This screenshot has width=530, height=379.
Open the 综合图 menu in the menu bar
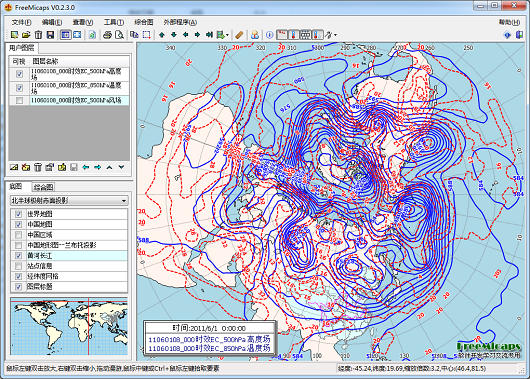(144, 22)
